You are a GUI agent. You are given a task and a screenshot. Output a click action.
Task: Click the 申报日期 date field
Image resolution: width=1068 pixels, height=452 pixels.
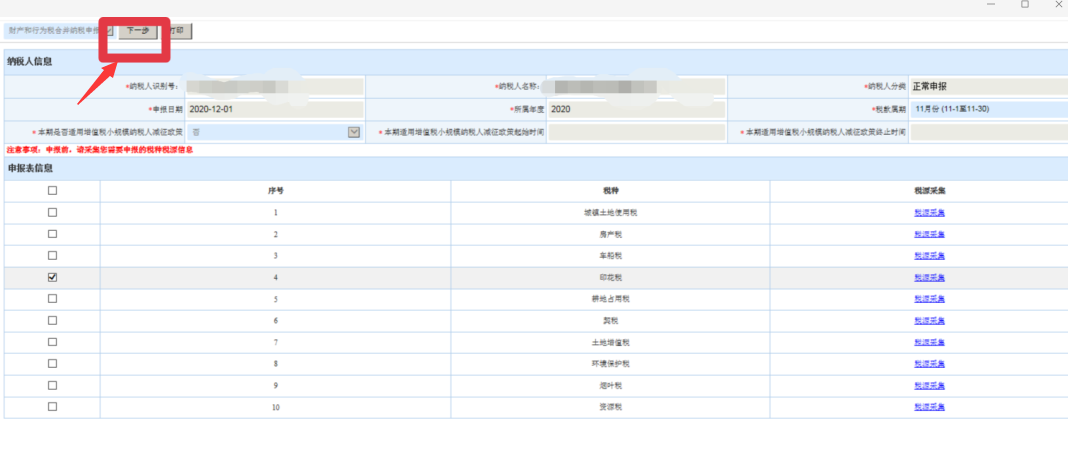(274, 109)
